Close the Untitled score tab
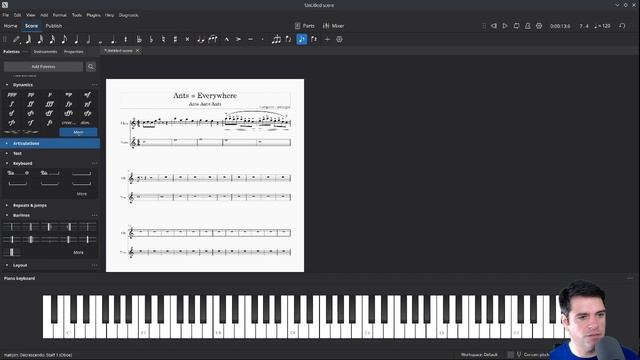This screenshot has width=640, height=360. (138, 51)
